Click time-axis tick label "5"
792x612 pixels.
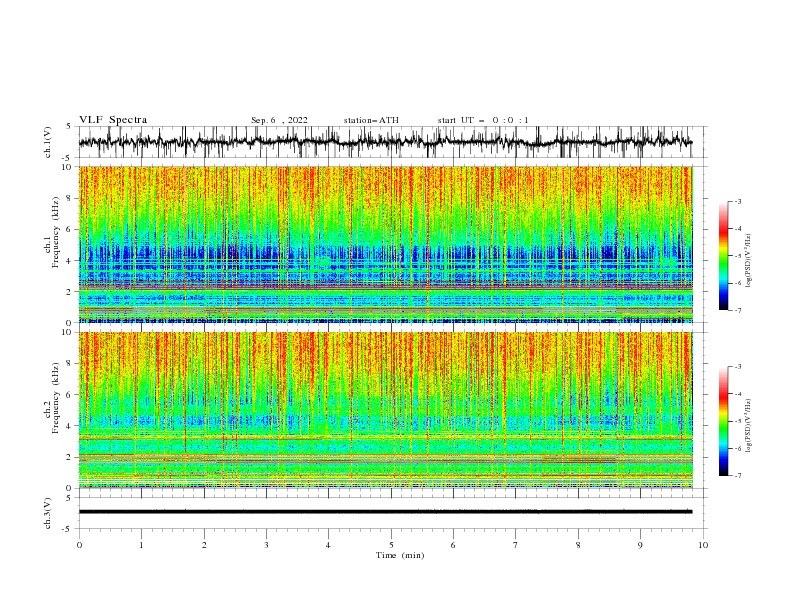pos(391,545)
